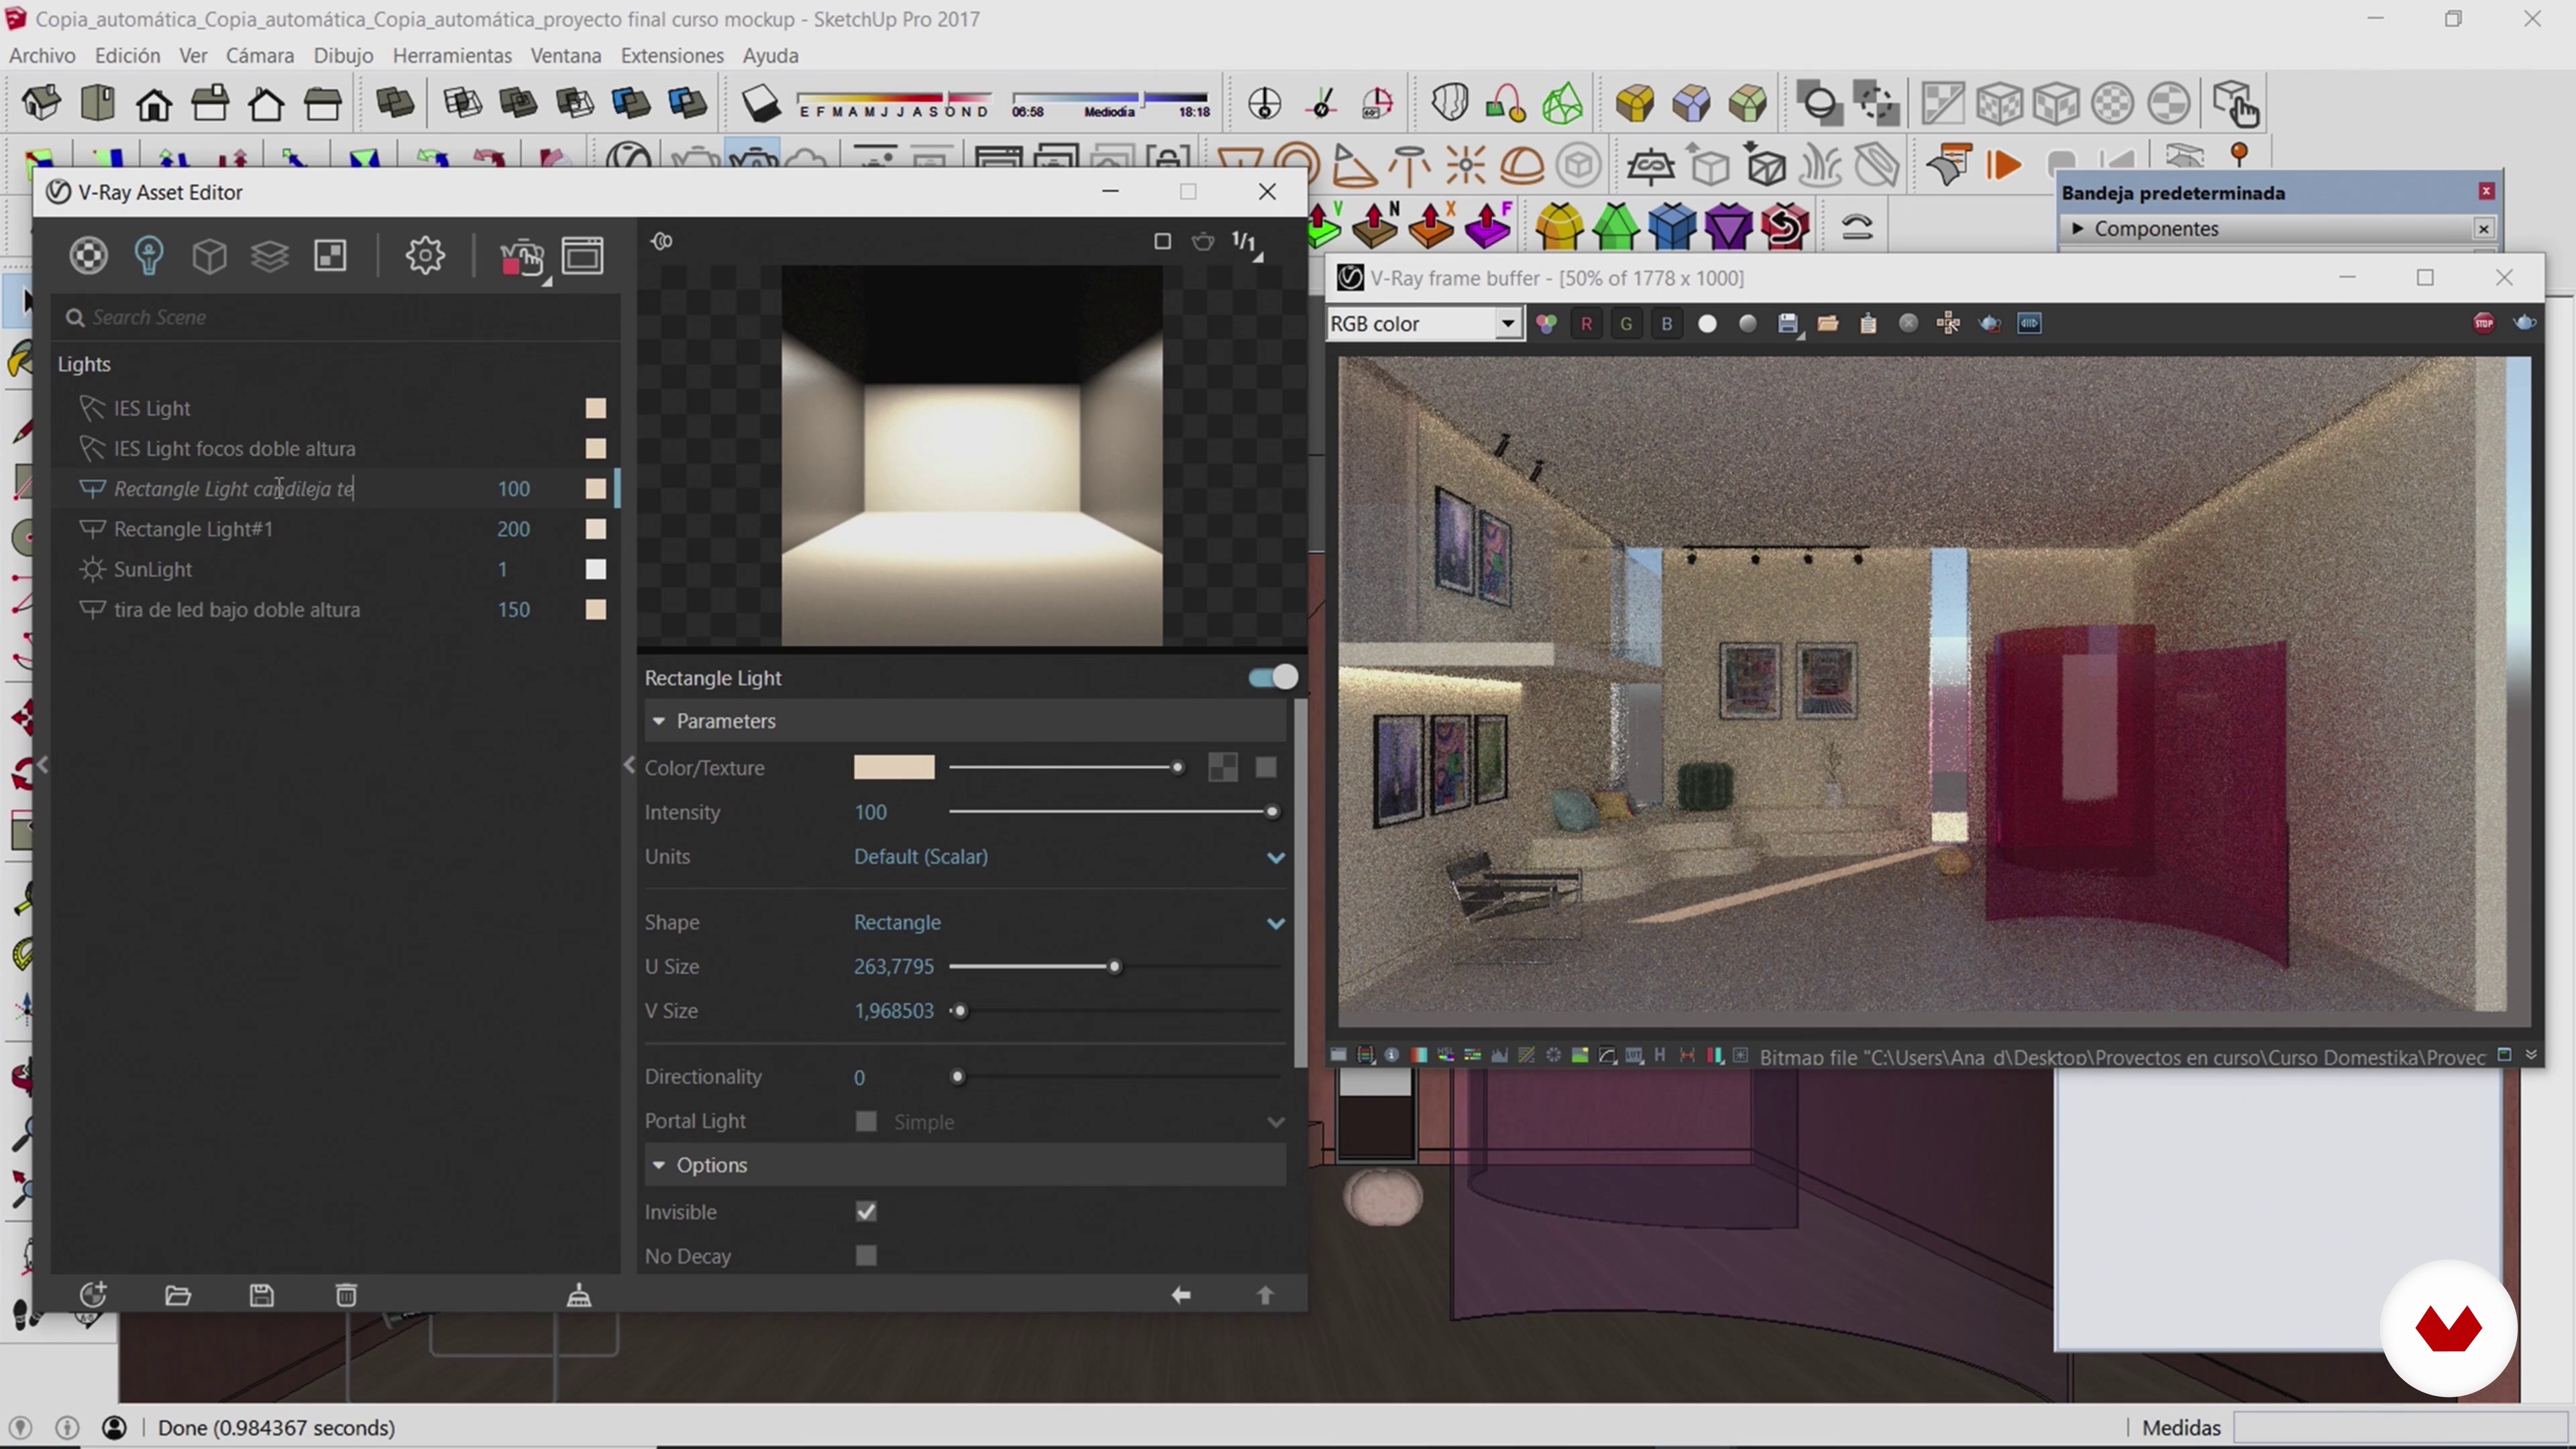Viewport: 2576px width, 1449px height.
Task: Toggle Red channel in frame buffer
Action: tap(1586, 324)
